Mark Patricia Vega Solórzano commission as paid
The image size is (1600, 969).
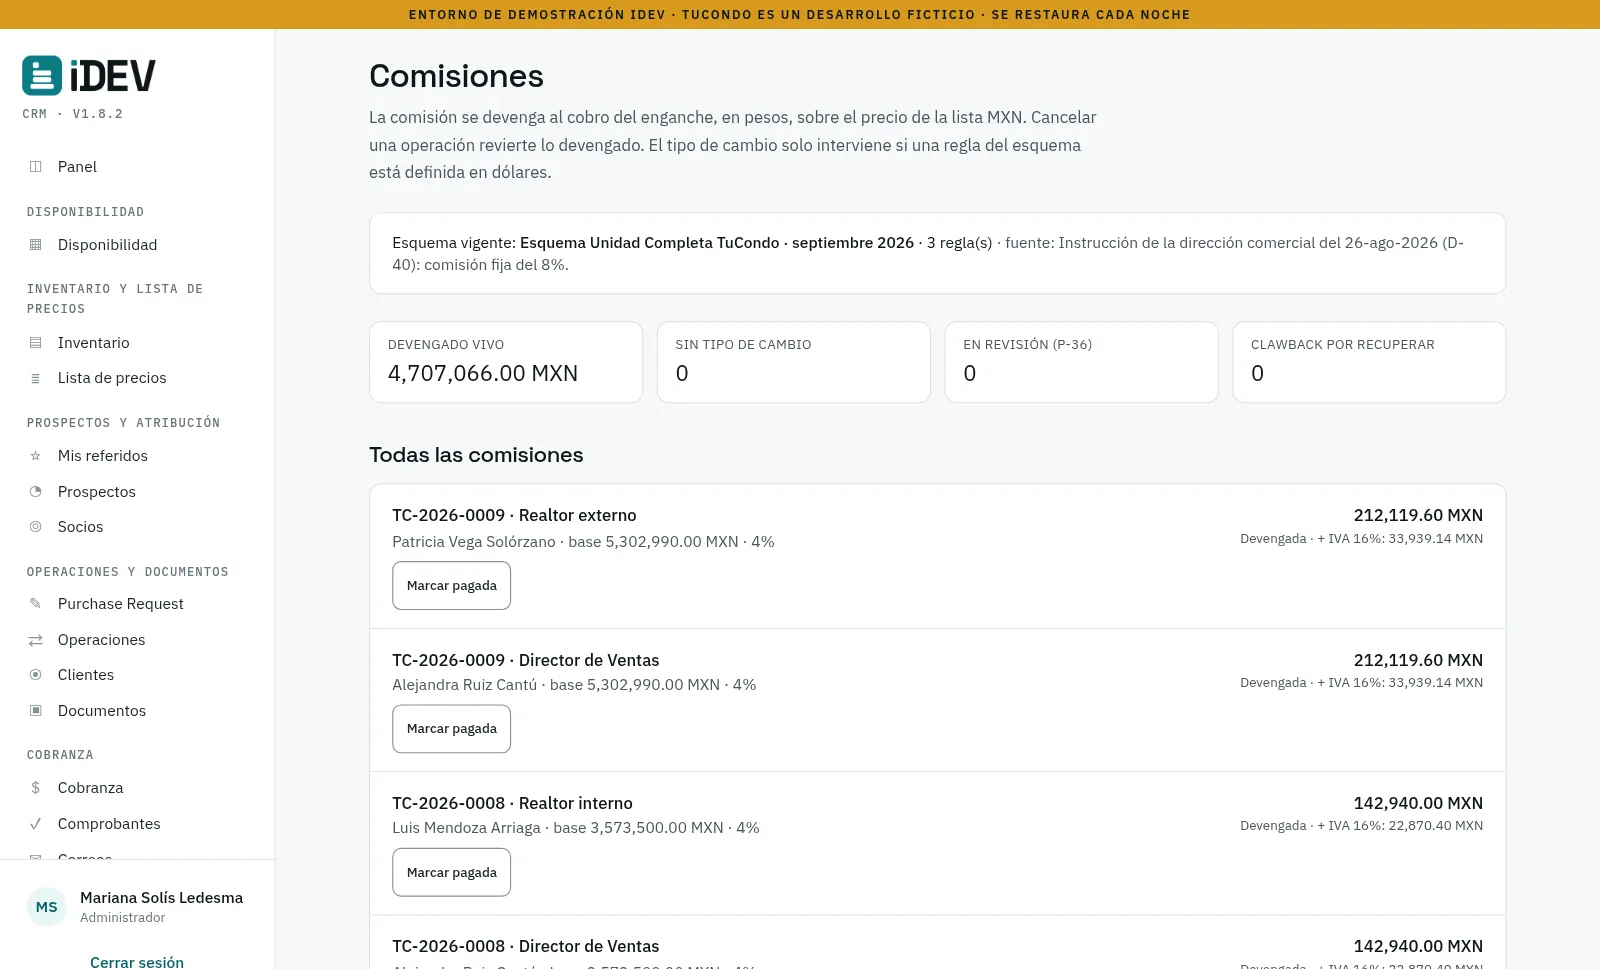[451, 585]
